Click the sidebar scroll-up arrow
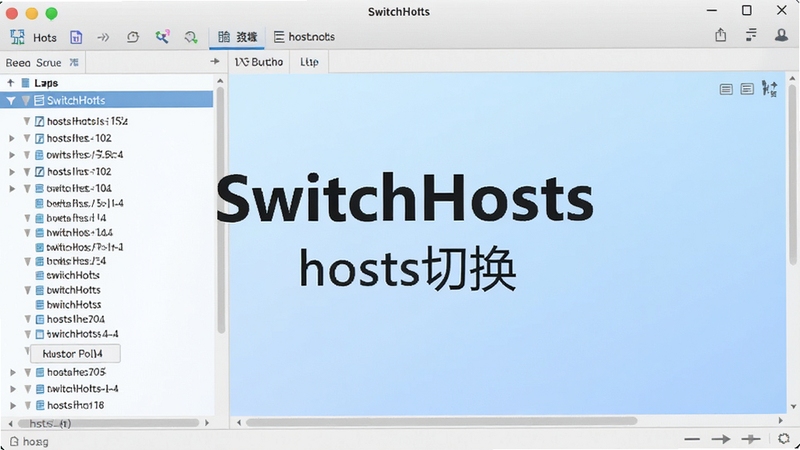Screen dimensions: 800x450 [x=220, y=81]
